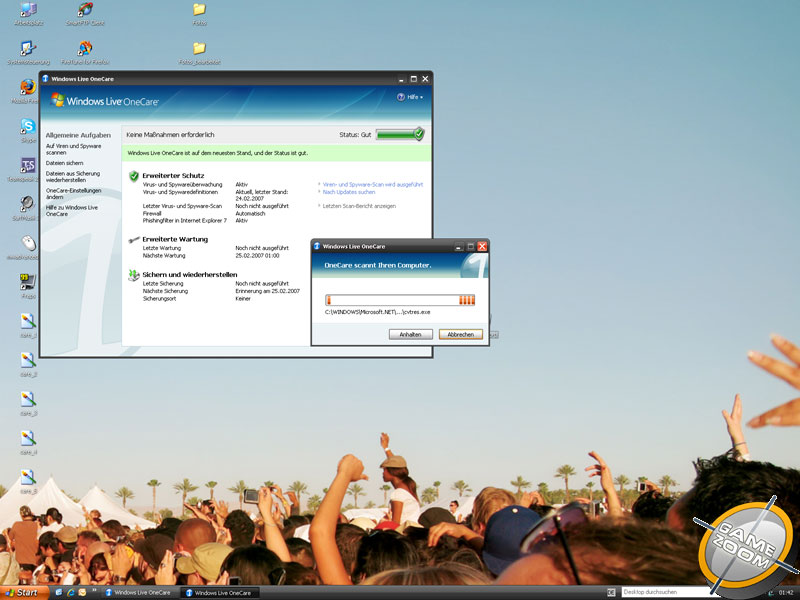800x600 pixels.
Task: Open the Start menu
Action: coord(23,592)
